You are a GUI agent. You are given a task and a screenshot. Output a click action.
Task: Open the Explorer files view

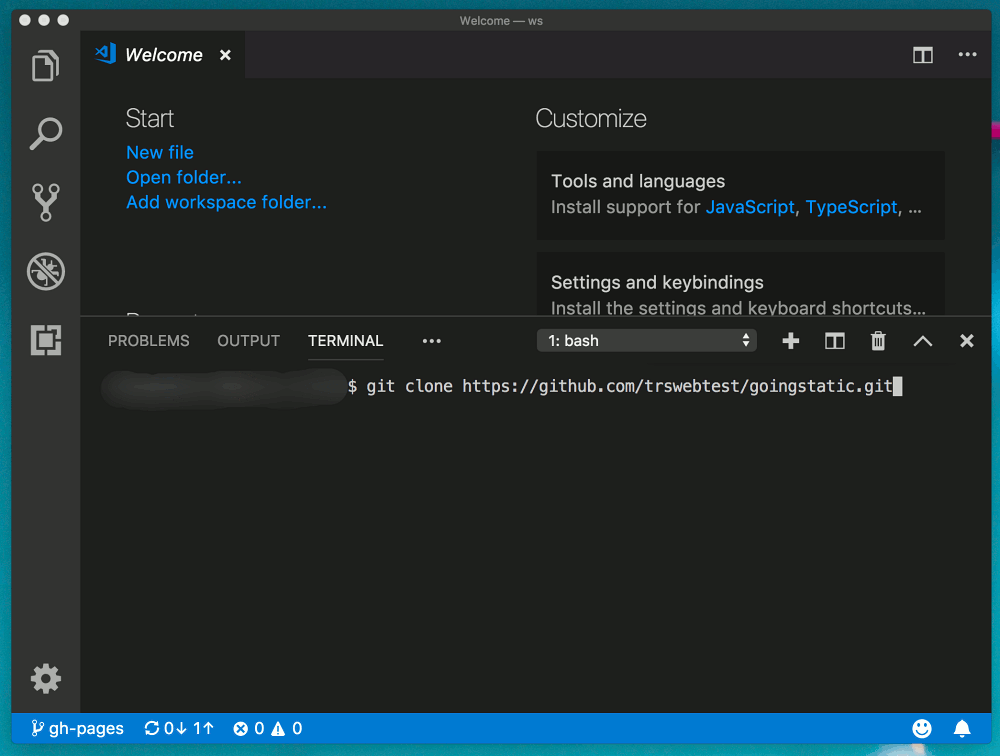click(45, 66)
